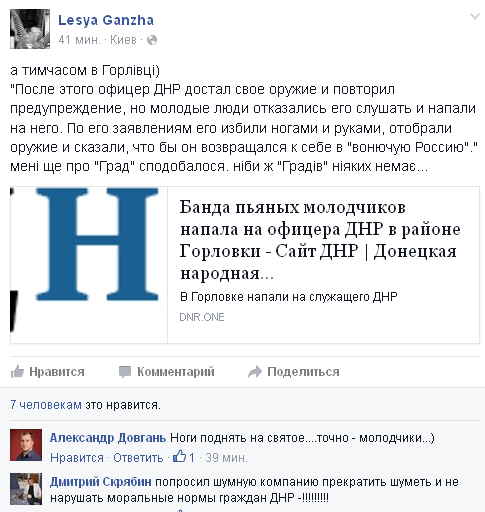Open Lesya Ganzha's profile picture

pyautogui.click(x=30, y=29)
